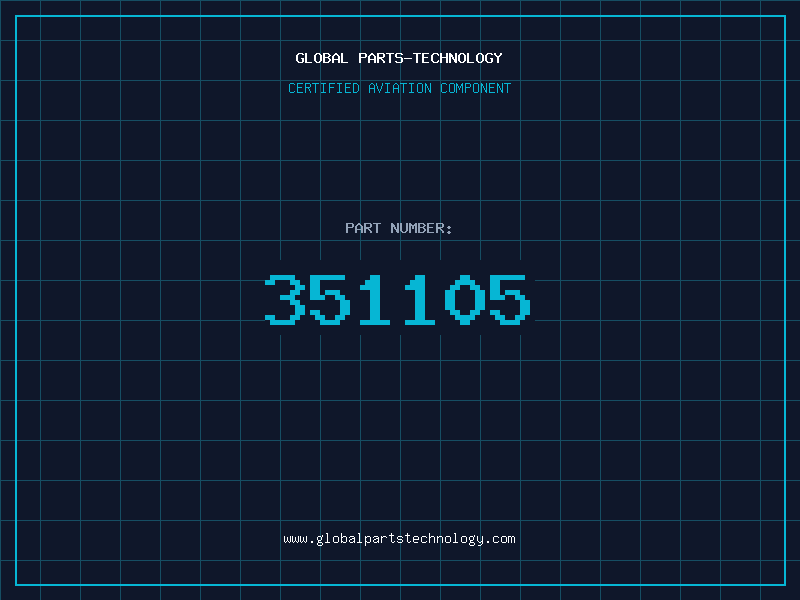
Task: Open the www.globalpartstechnology.com link
Action: point(399,539)
